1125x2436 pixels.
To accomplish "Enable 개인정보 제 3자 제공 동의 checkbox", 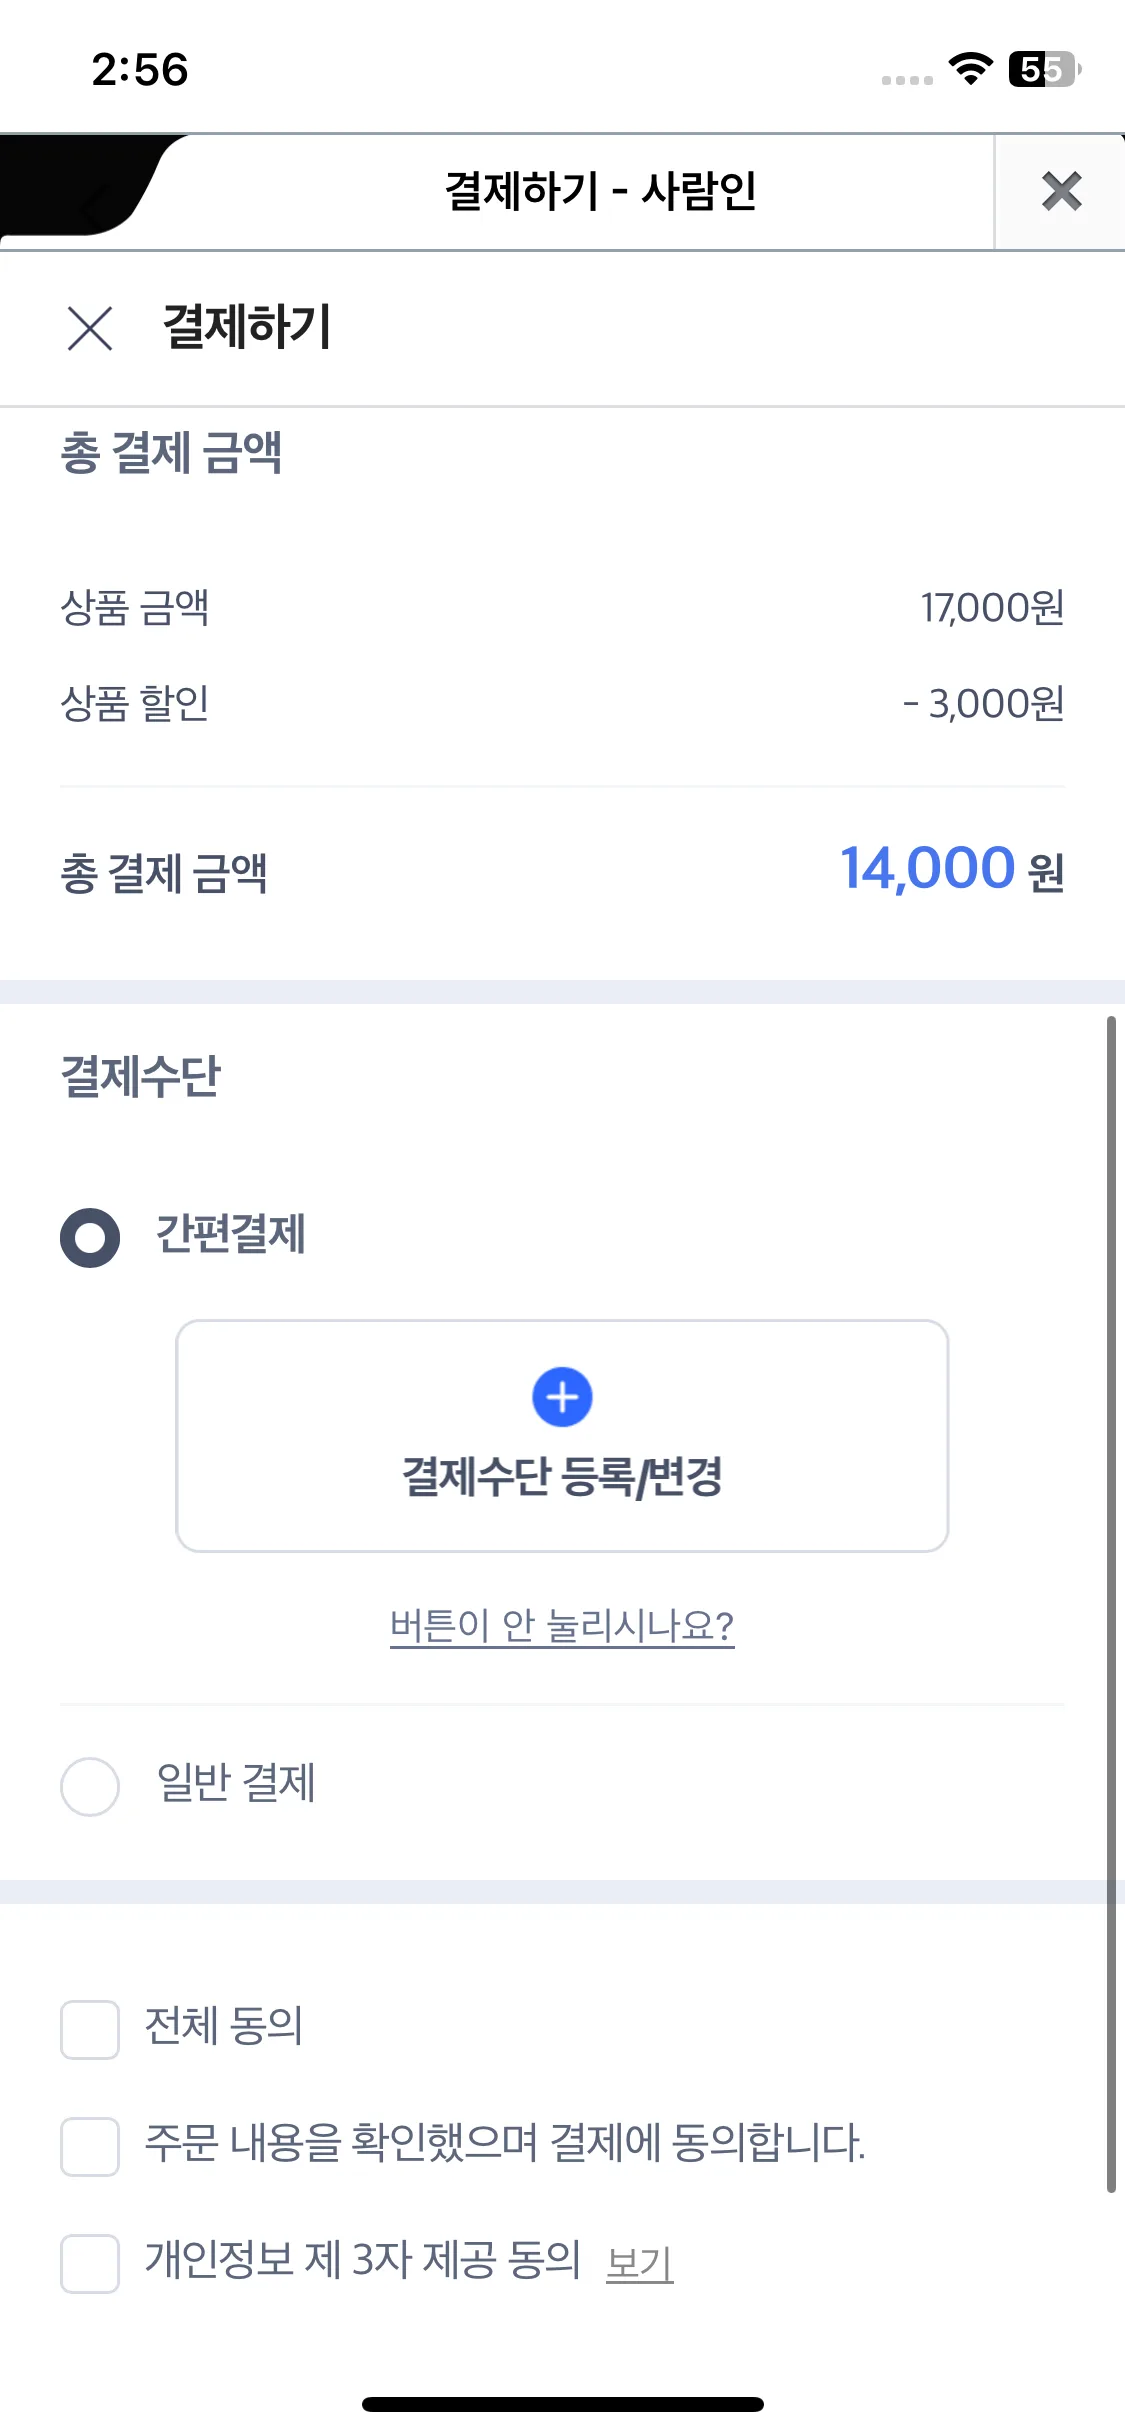I will 90,2263.
